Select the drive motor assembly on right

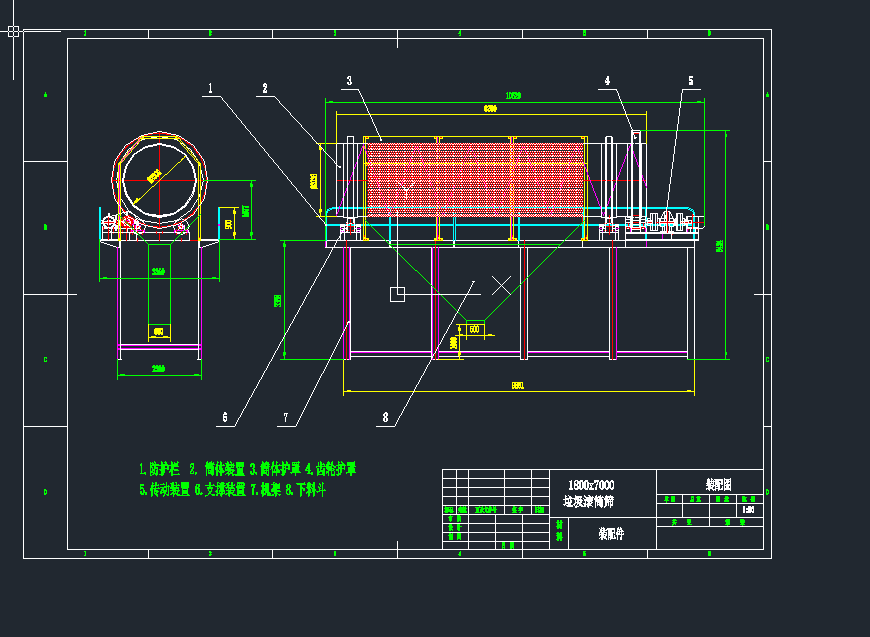click(x=667, y=222)
